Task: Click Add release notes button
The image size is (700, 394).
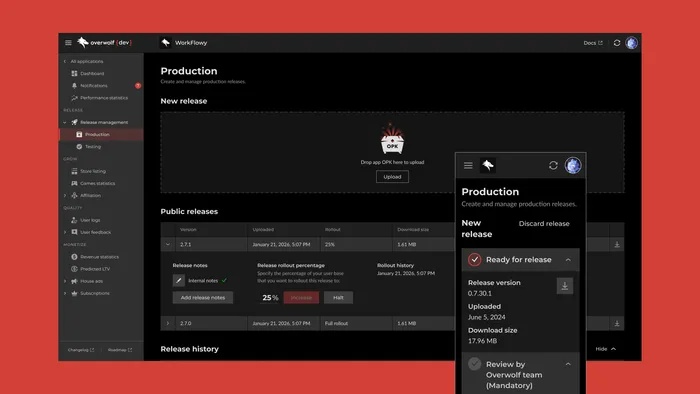Action: pyautogui.click(x=203, y=298)
